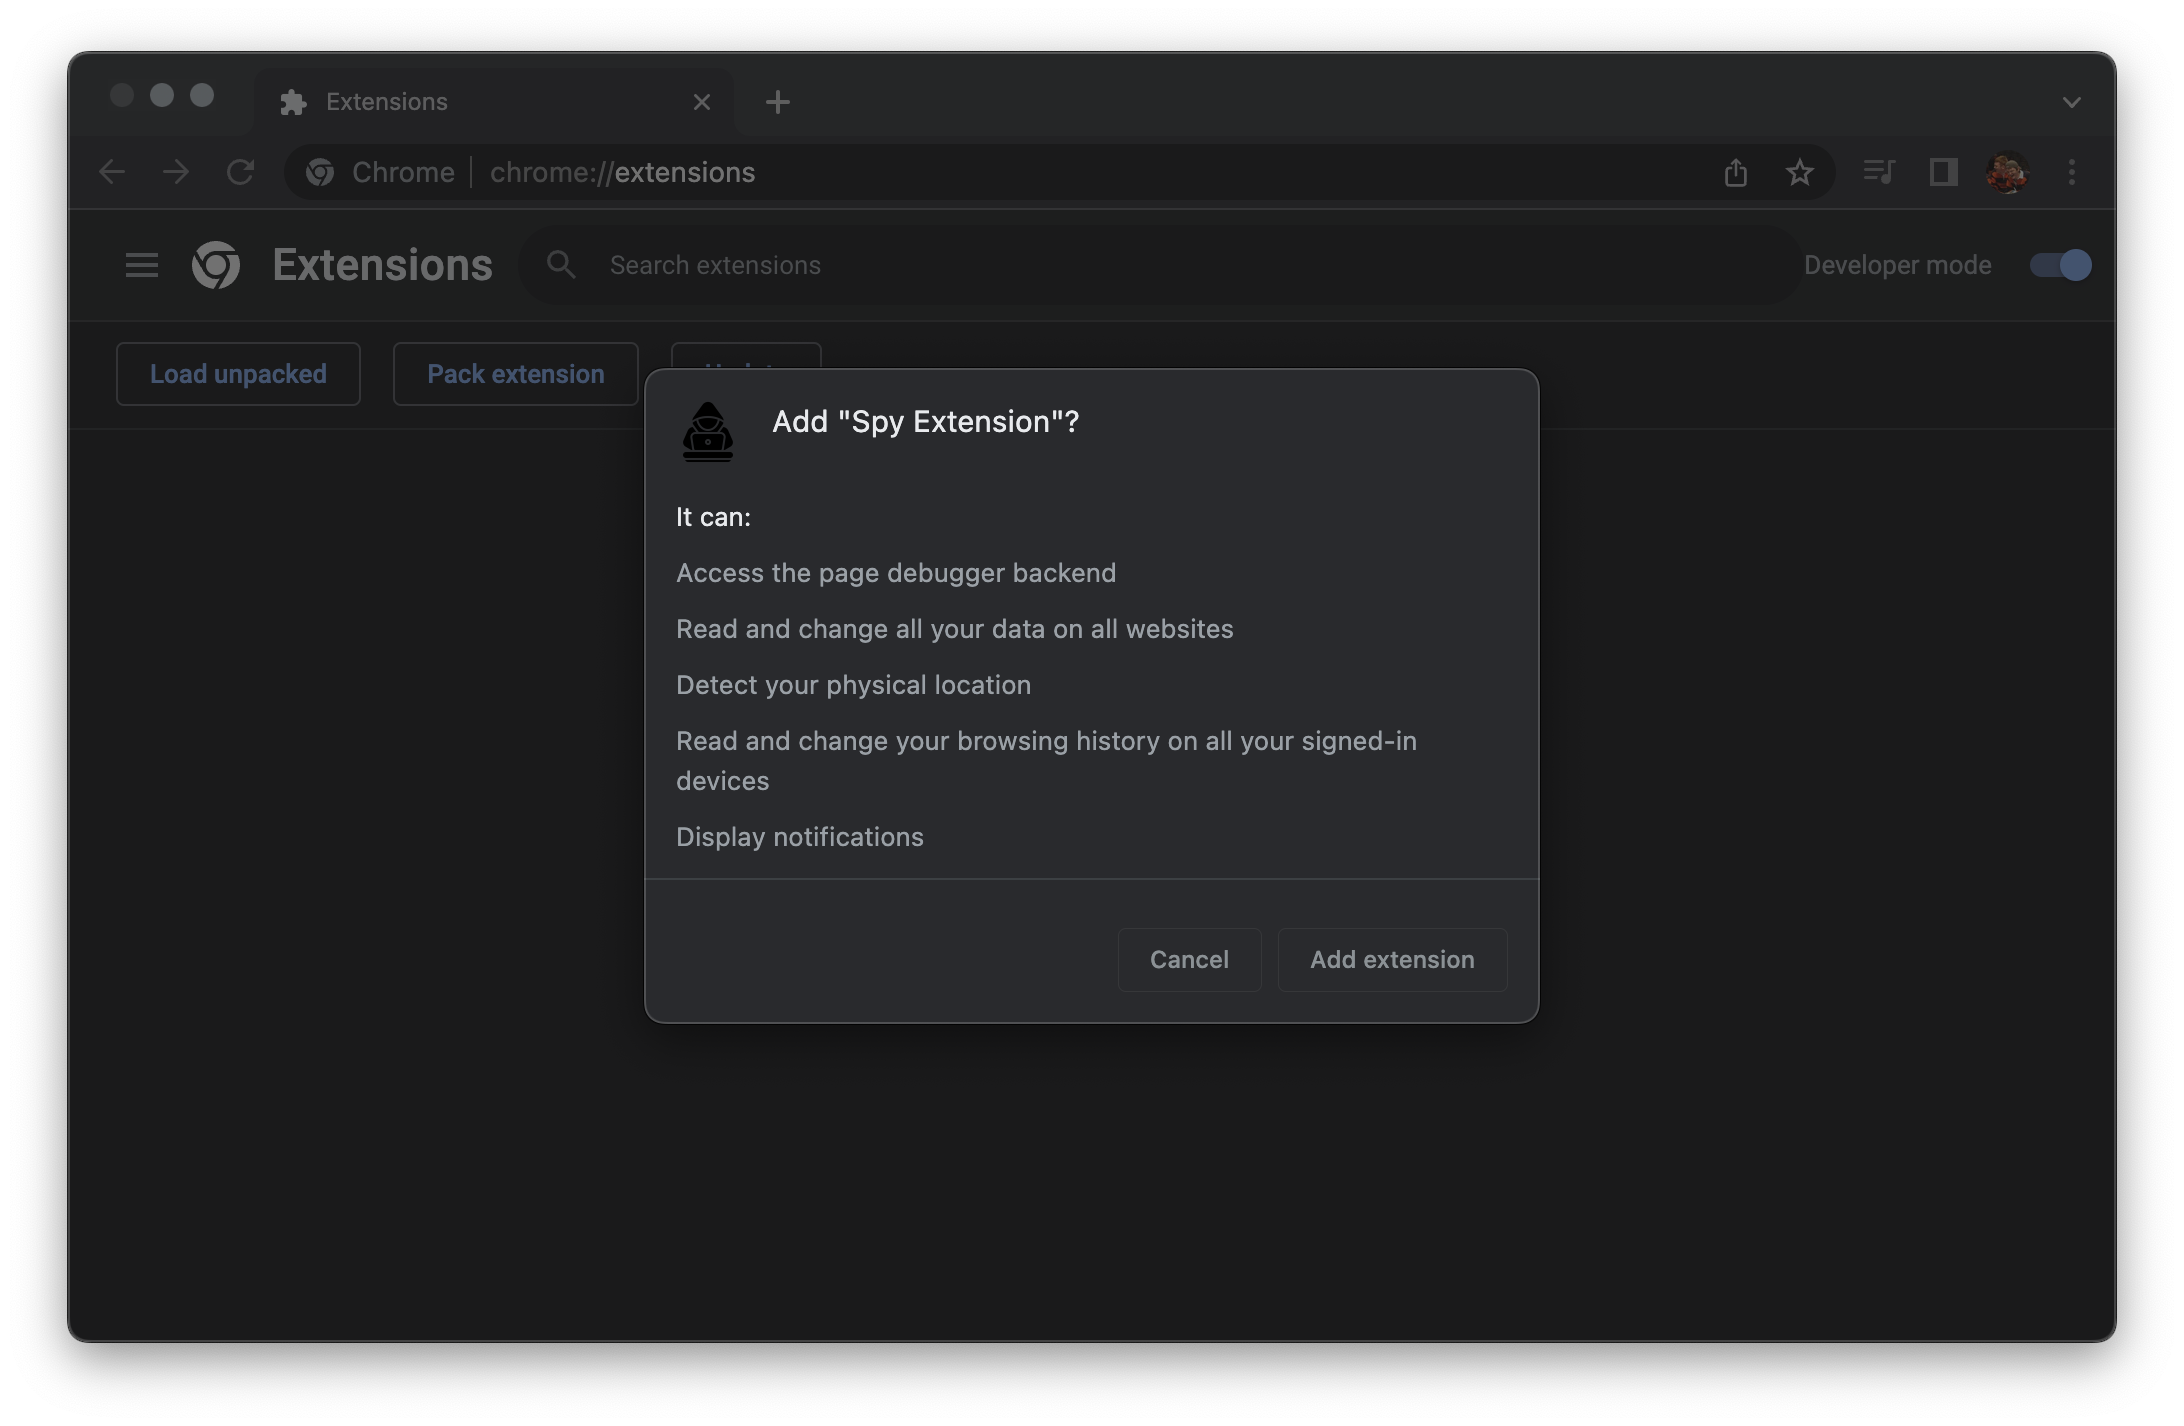Disable the Developer mode toggle
Screen dimensions: 2184x1426
[x=2058, y=264]
